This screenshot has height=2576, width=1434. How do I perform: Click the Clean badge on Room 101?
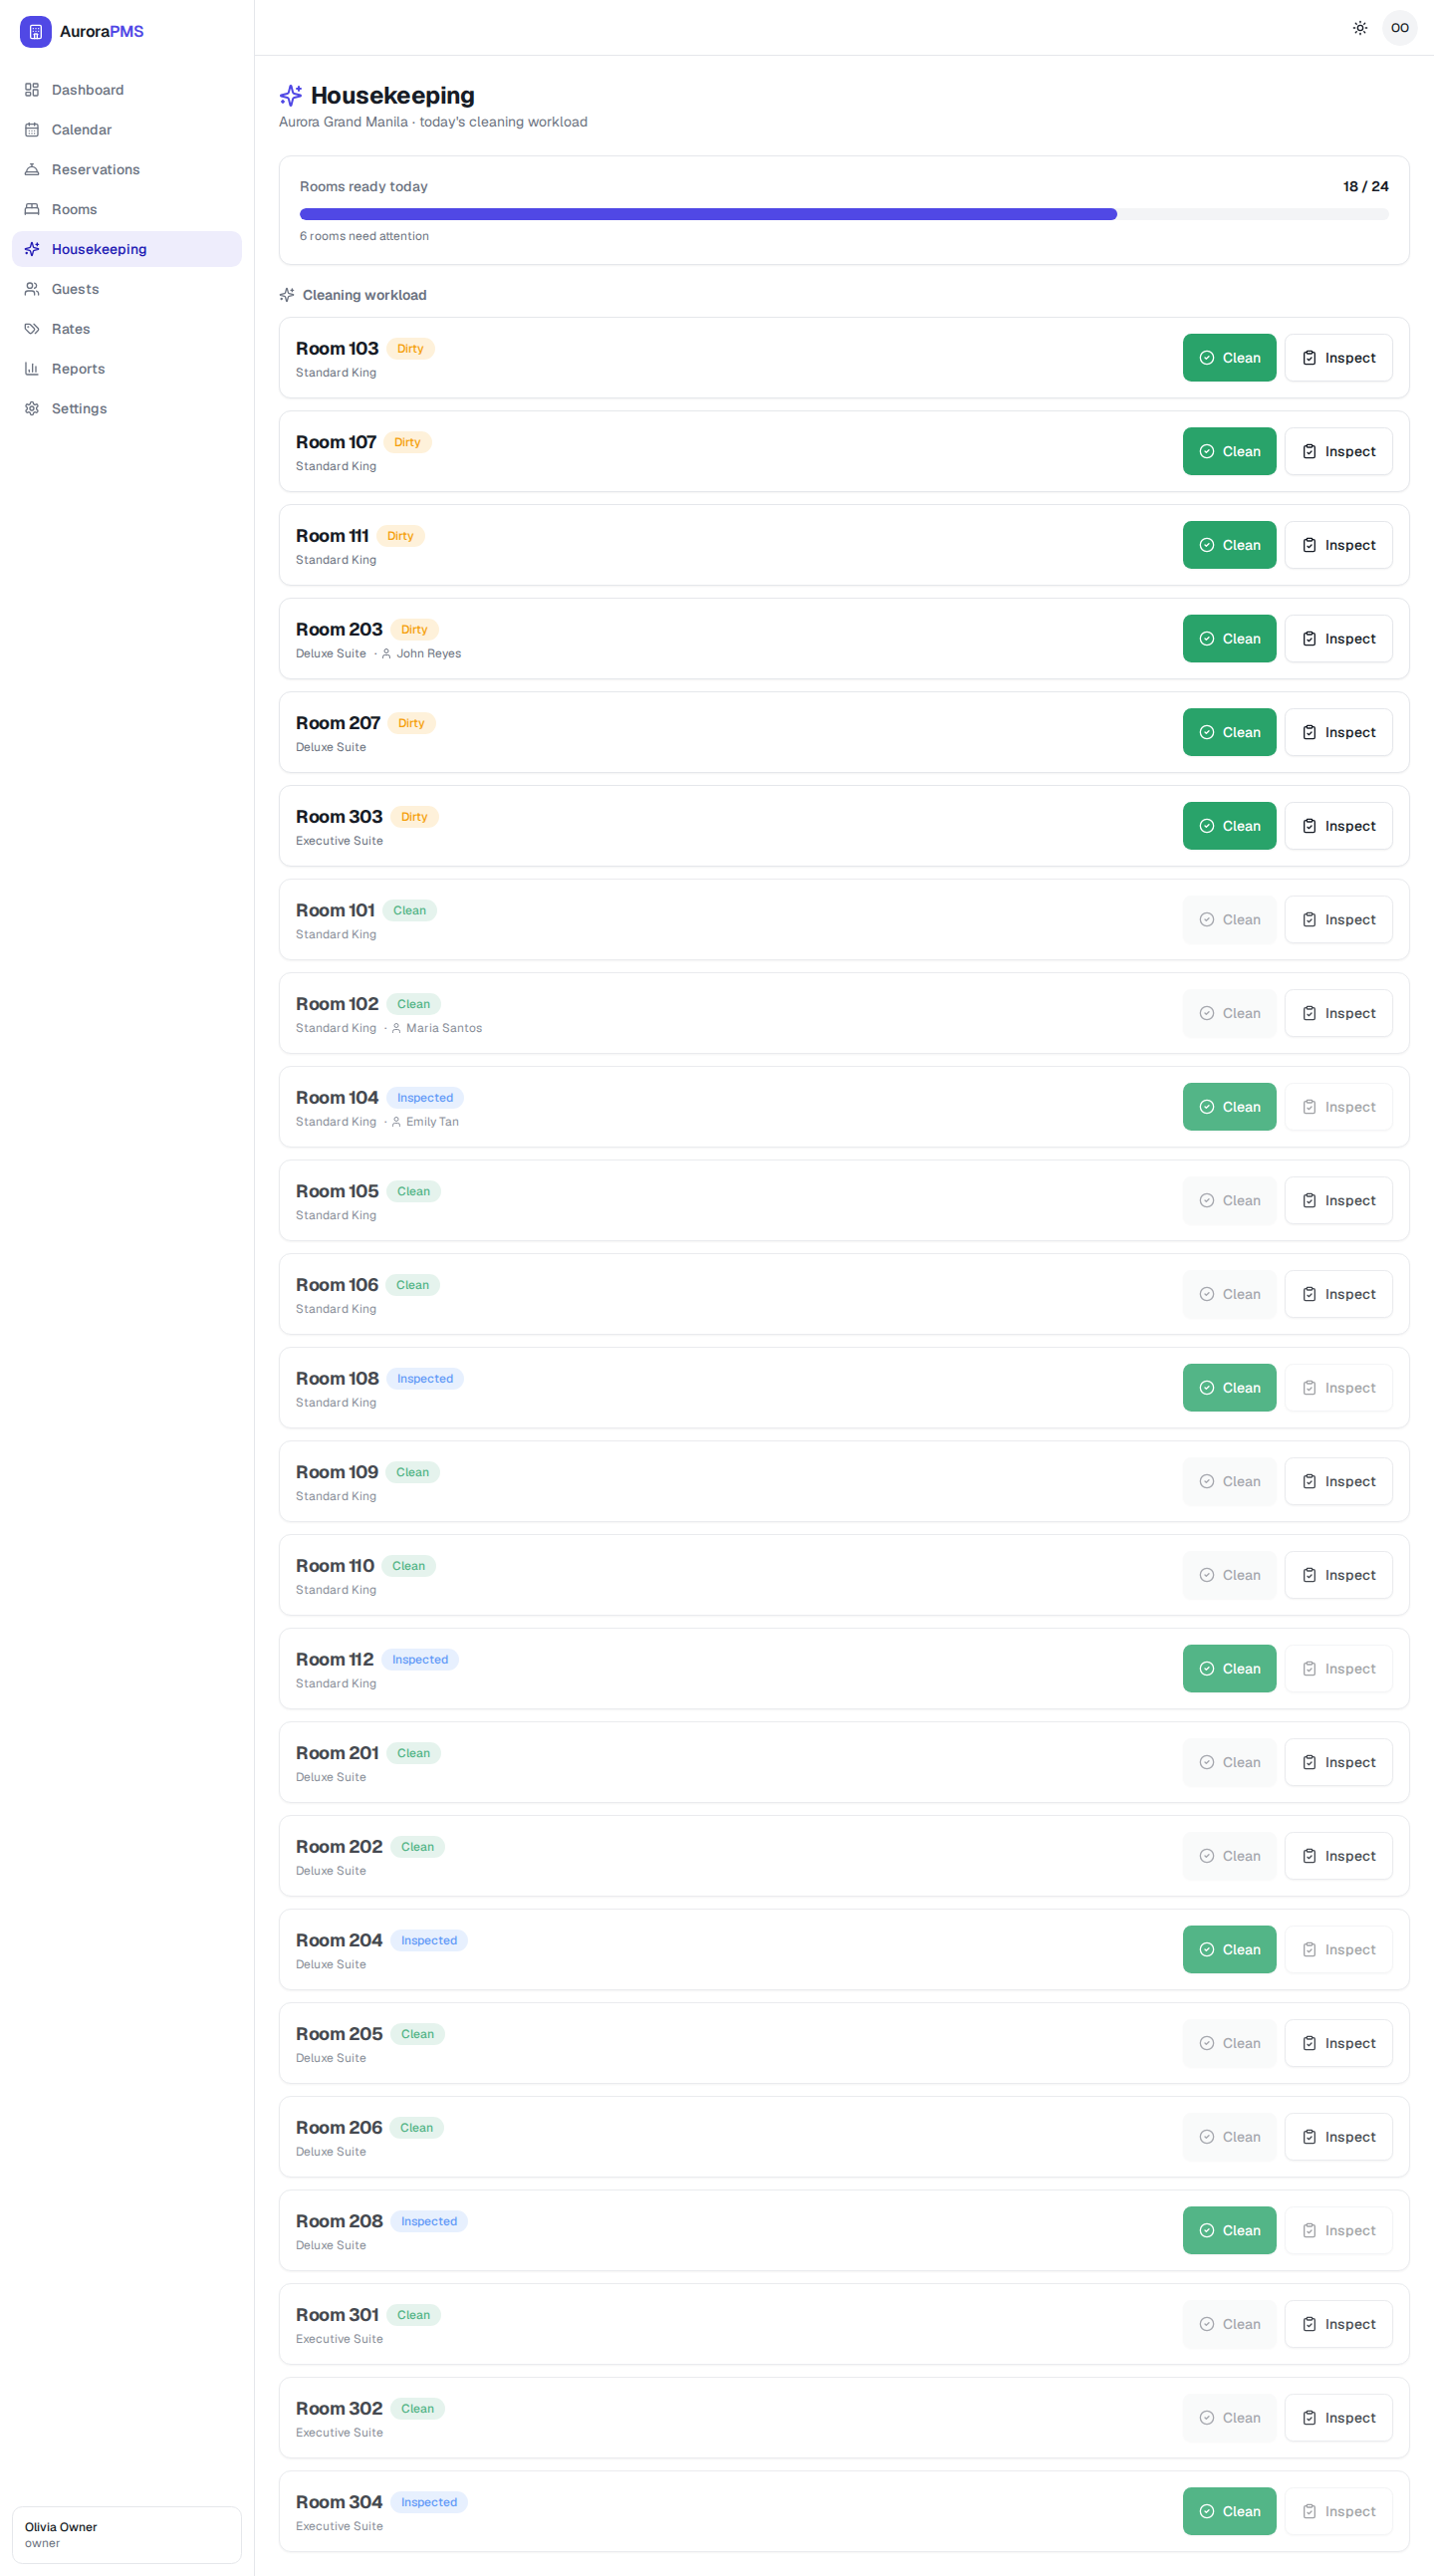(x=409, y=911)
